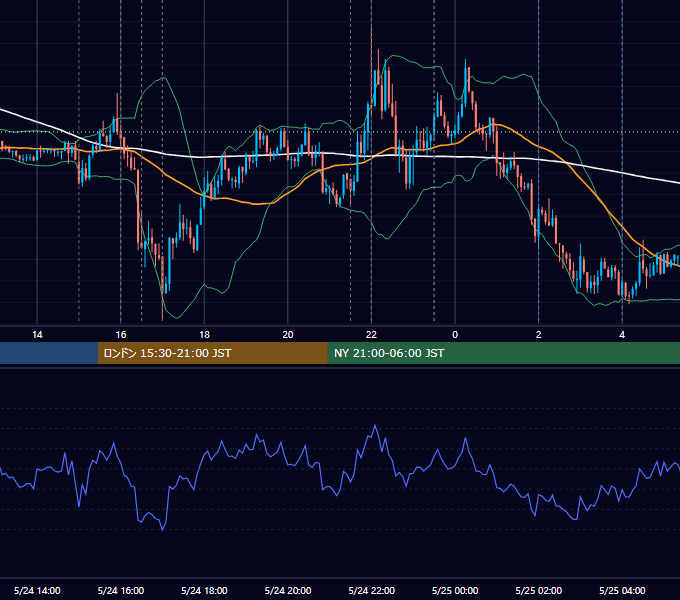Click the blue session band before London
Image resolution: width=680 pixels, height=600 pixels.
click(x=49, y=353)
